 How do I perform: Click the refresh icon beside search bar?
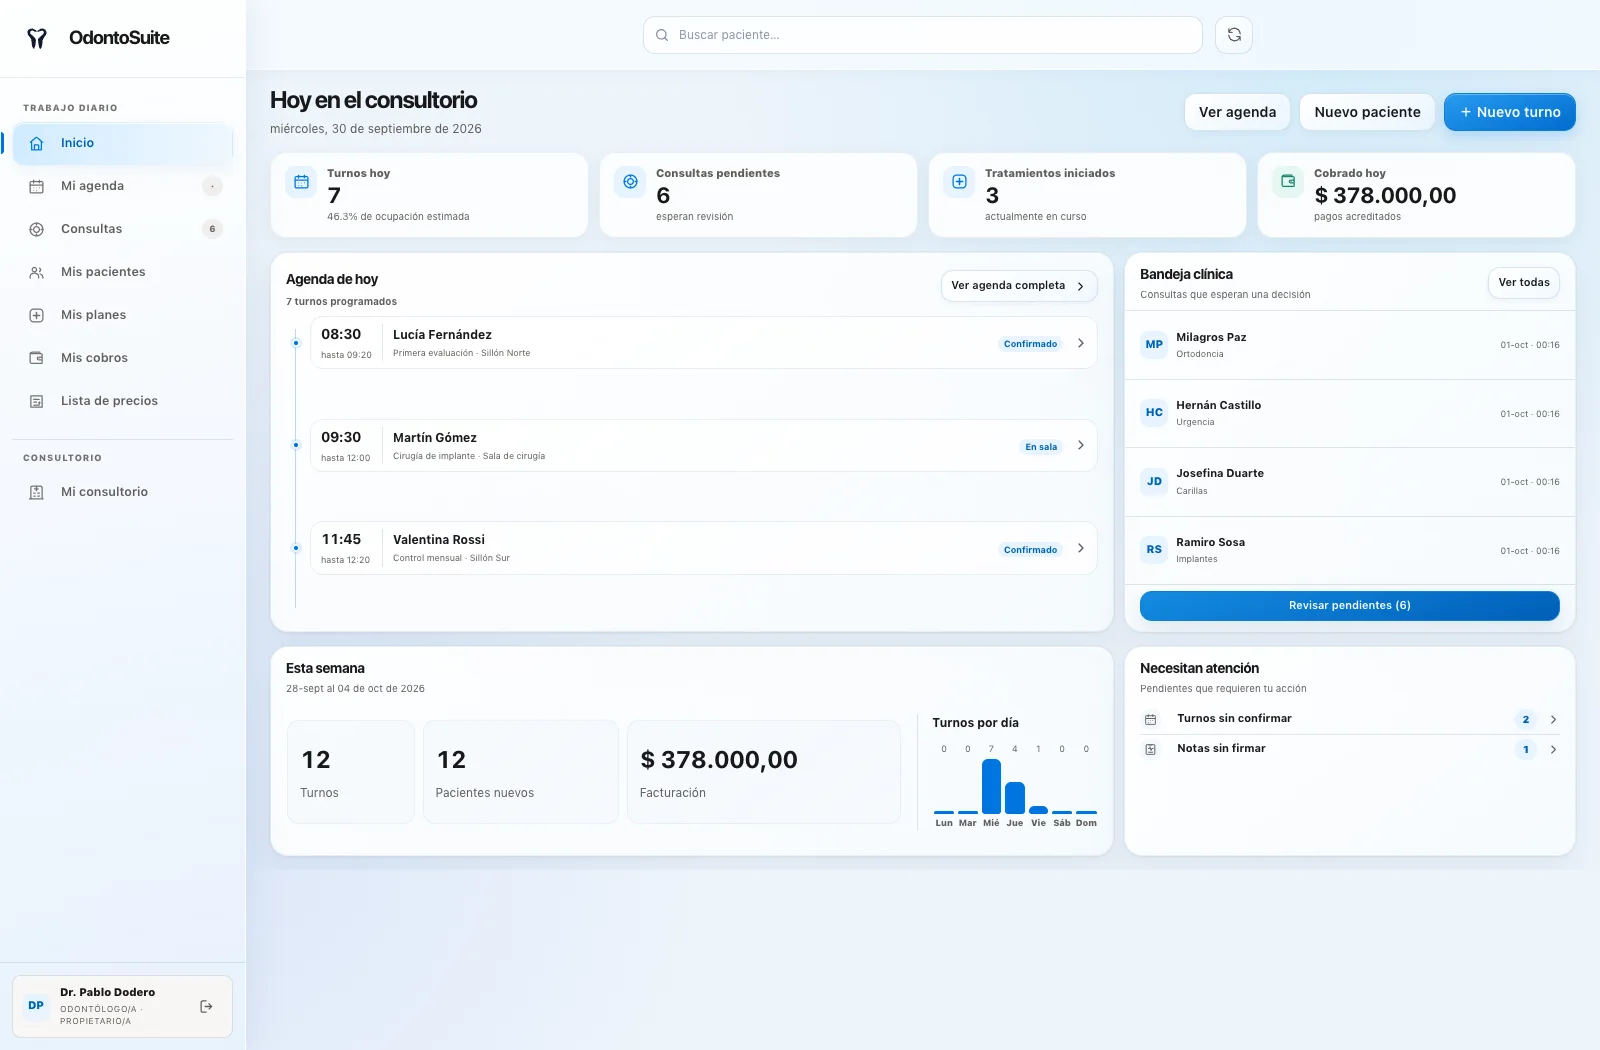[1234, 35]
